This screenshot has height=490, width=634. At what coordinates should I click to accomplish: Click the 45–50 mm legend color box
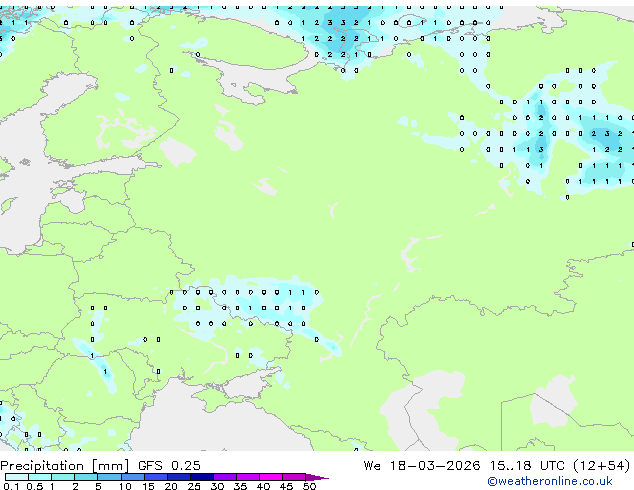(x=294, y=477)
